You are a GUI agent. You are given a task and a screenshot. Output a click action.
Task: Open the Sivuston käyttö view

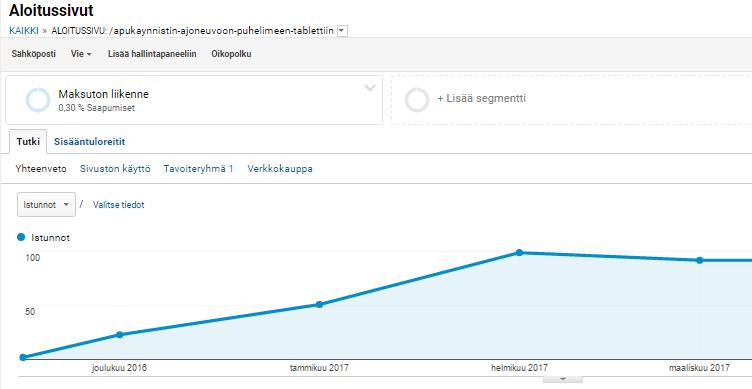coord(115,169)
